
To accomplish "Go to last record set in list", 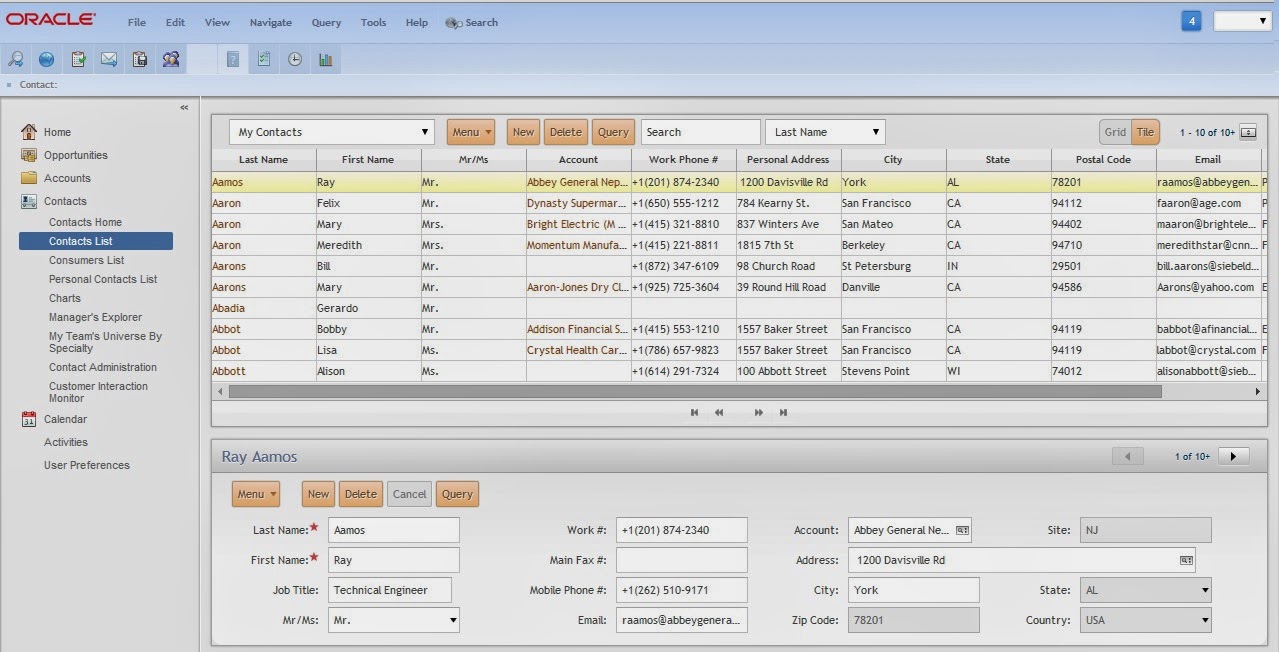I will click(x=783, y=412).
